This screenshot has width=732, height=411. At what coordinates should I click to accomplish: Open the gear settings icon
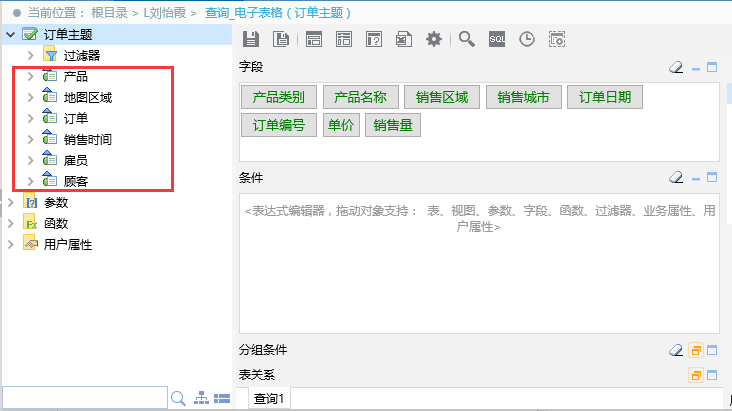(434, 39)
